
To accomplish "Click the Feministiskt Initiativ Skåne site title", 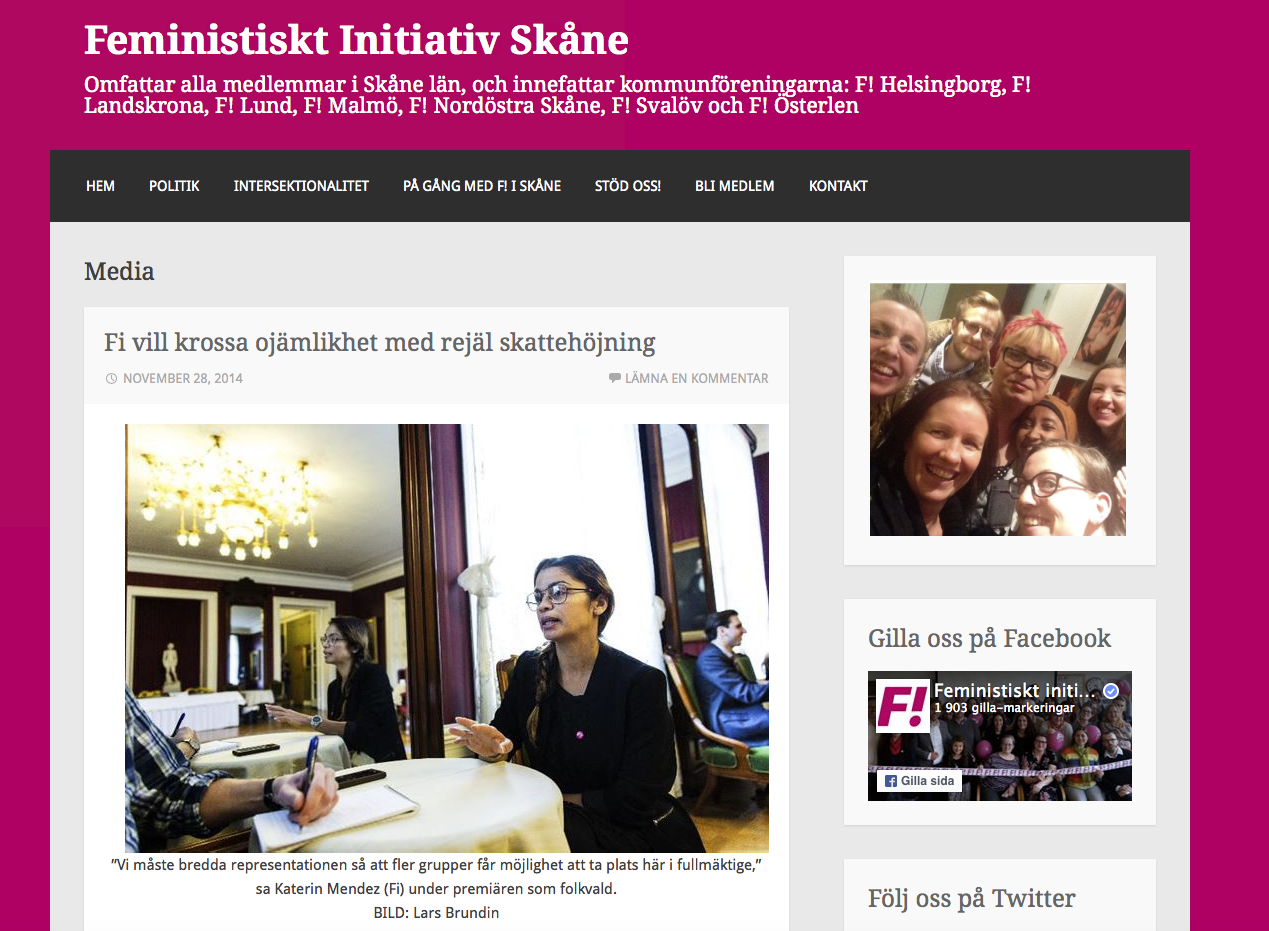I will tap(356, 40).
